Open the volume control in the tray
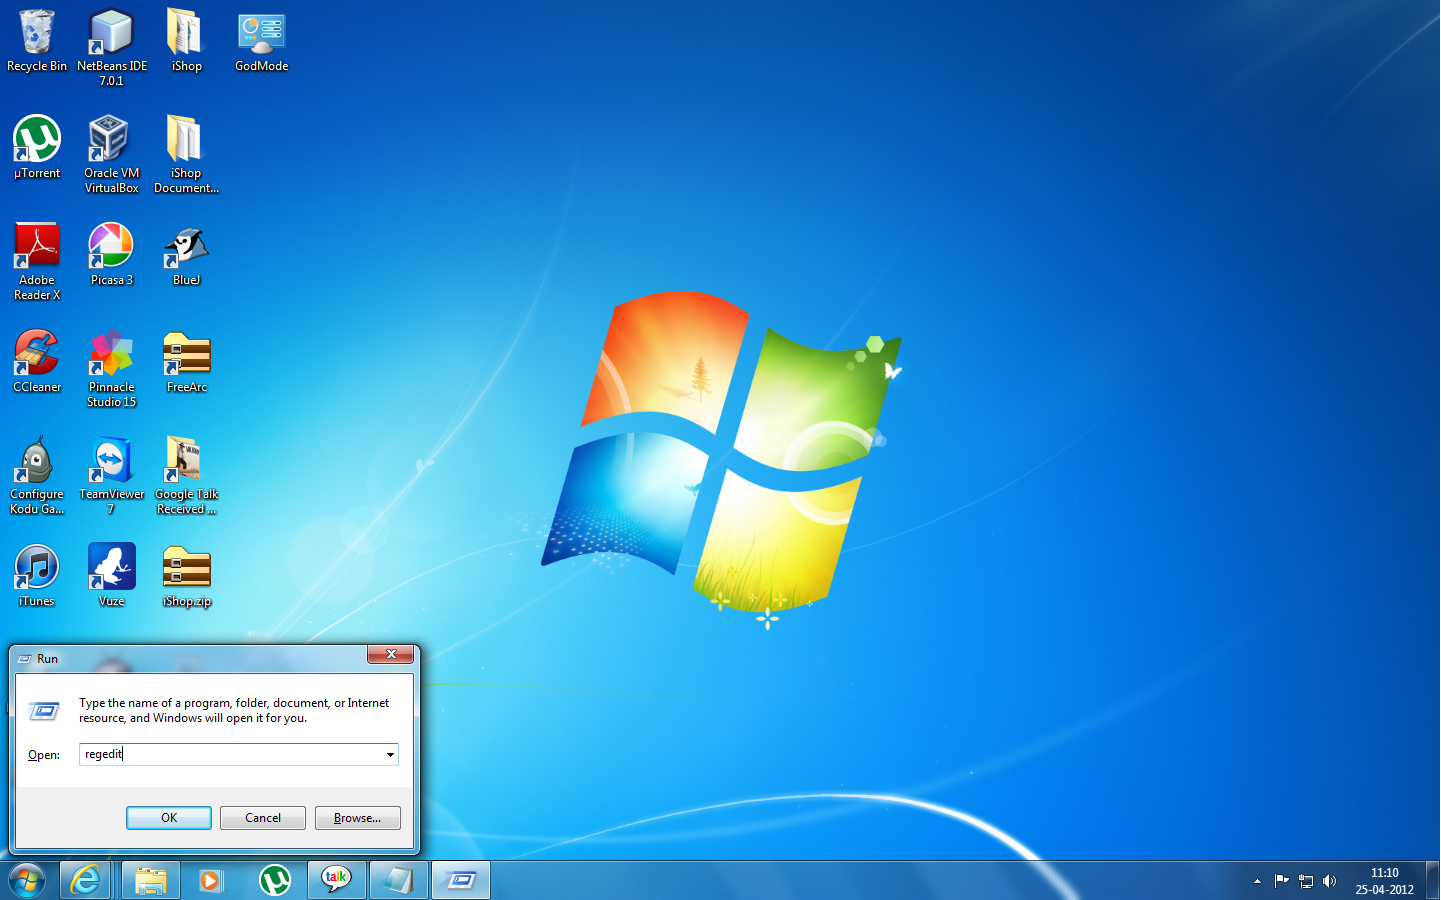The width and height of the screenshot is (1441, 900). (x=1330, y=881)
